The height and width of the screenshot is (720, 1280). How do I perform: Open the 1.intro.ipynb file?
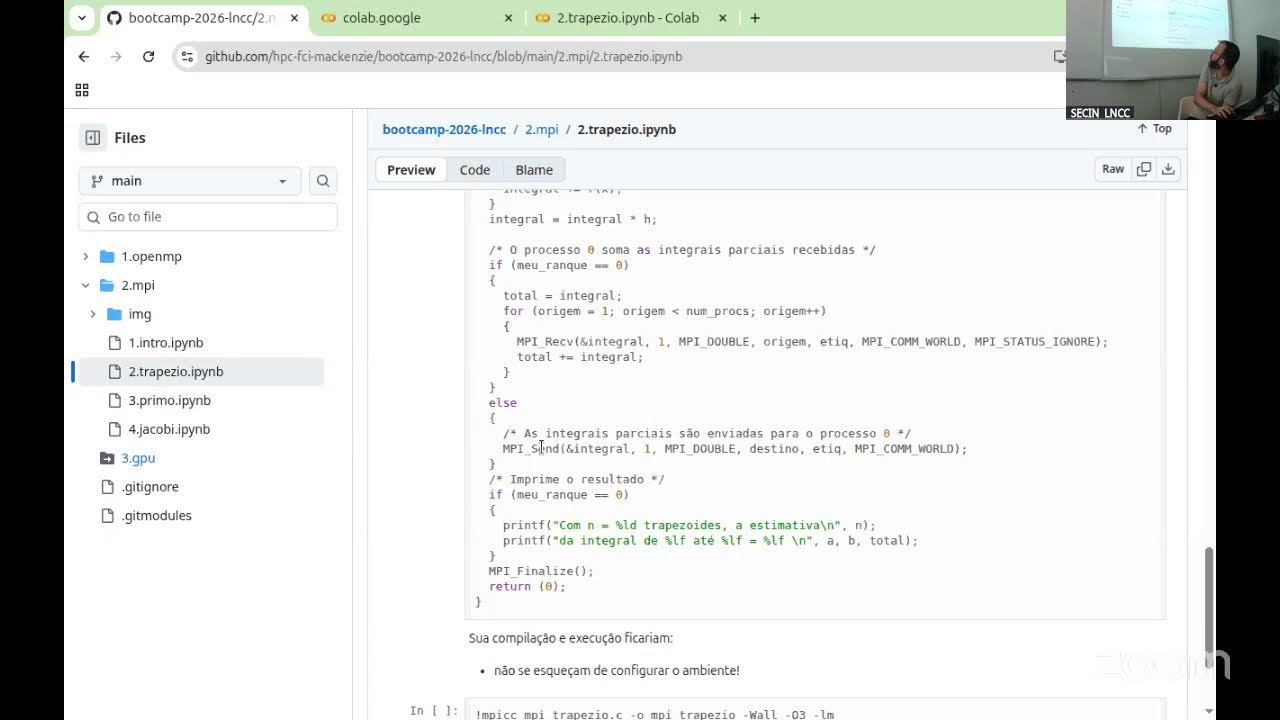click(165, 343)
